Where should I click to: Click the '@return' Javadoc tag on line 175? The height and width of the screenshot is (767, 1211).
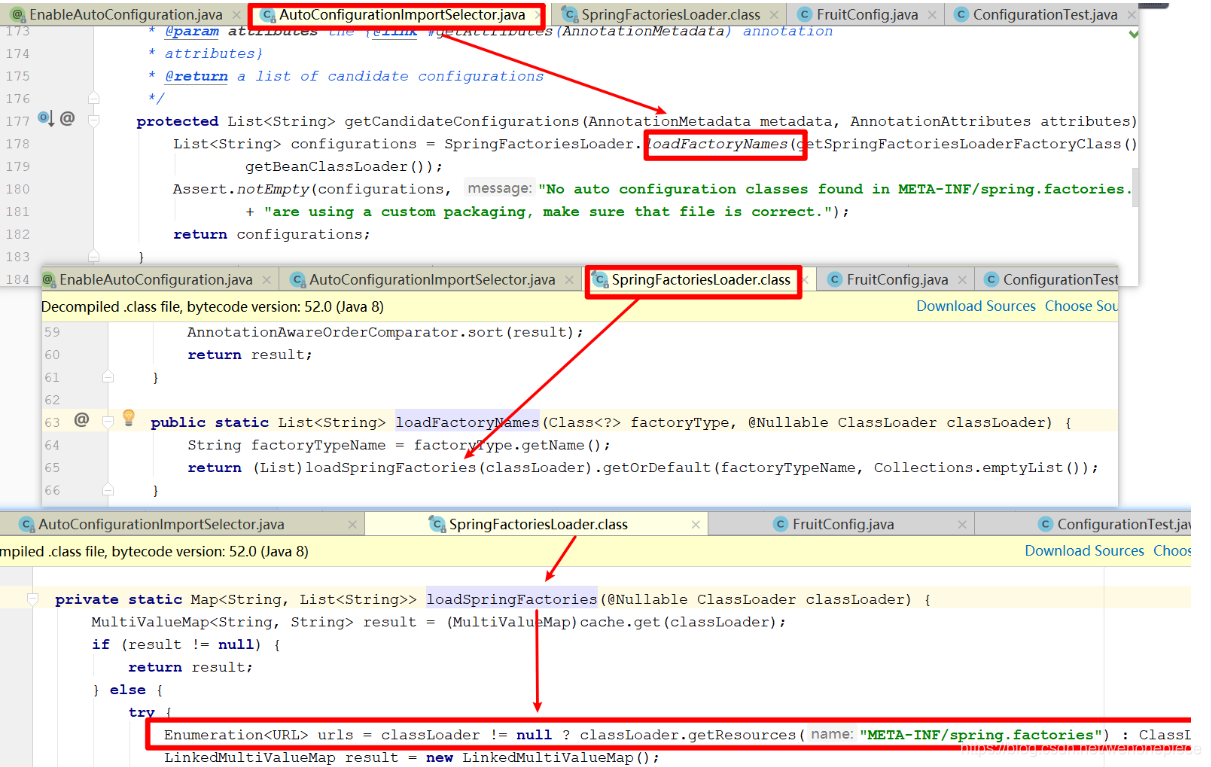click(x=196, y=76)
